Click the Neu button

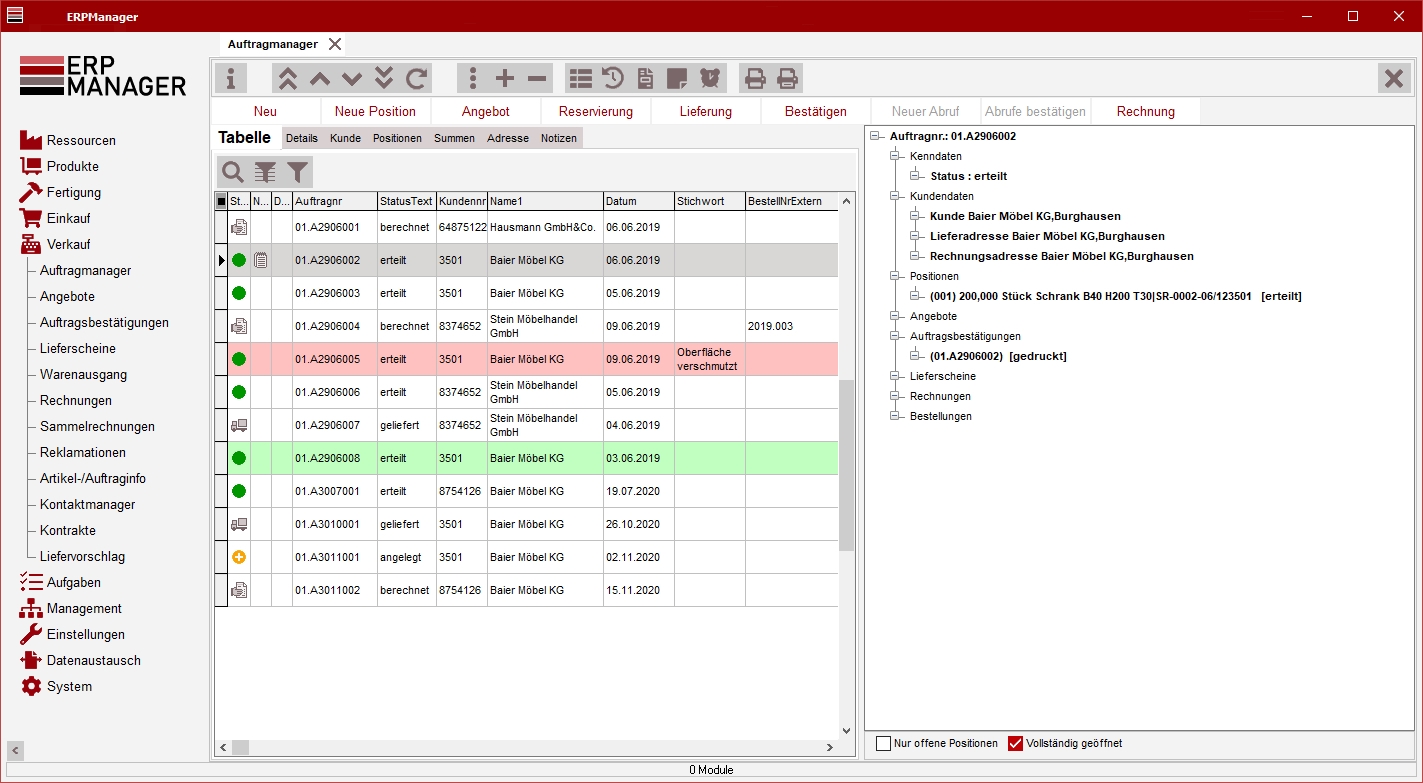click(265, 111)
